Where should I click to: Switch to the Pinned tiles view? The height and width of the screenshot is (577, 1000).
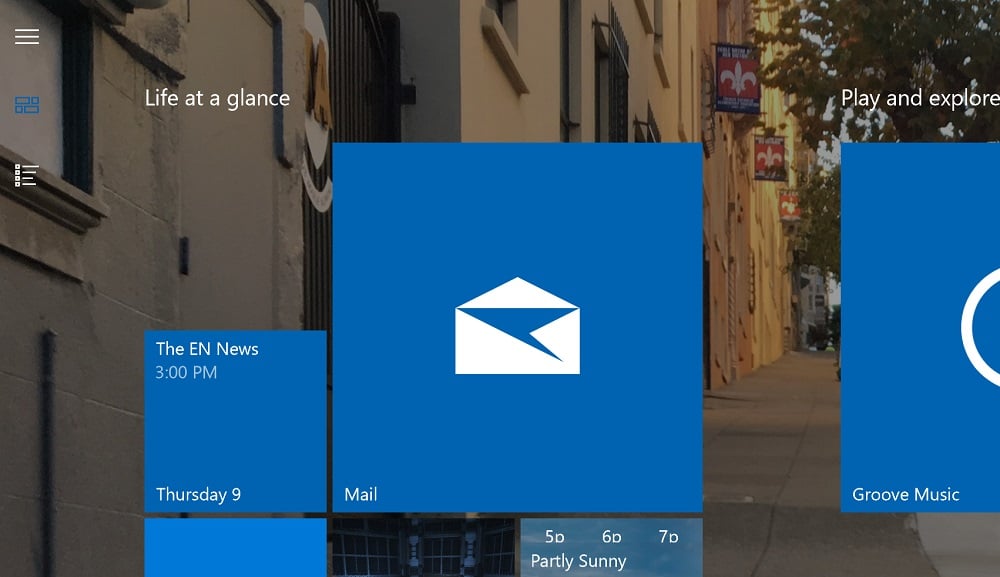[26, 104]
